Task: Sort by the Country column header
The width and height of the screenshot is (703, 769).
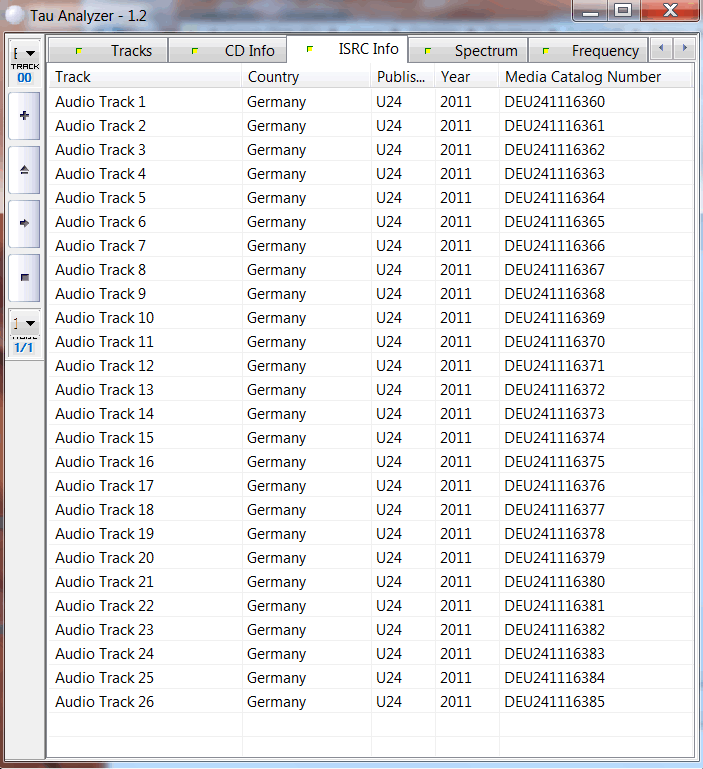Action: click(x=306, y=77)
